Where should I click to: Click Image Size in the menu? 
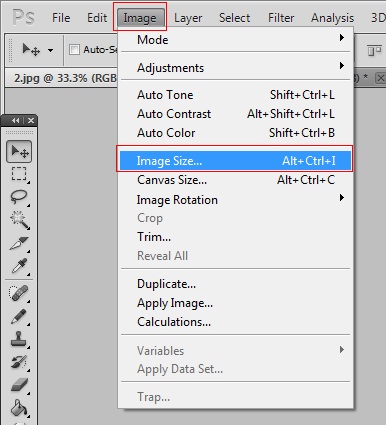point(235,161)
